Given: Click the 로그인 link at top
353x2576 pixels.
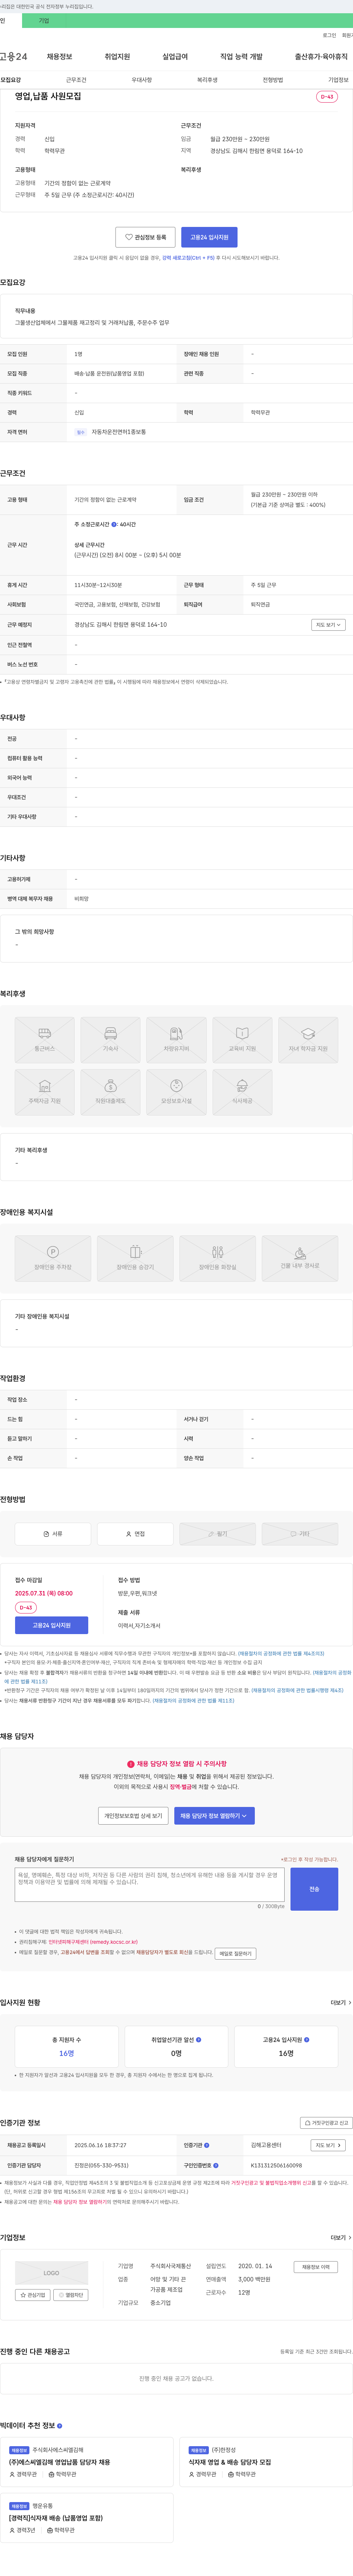Looking at the screenshot, I should point(329,35).
